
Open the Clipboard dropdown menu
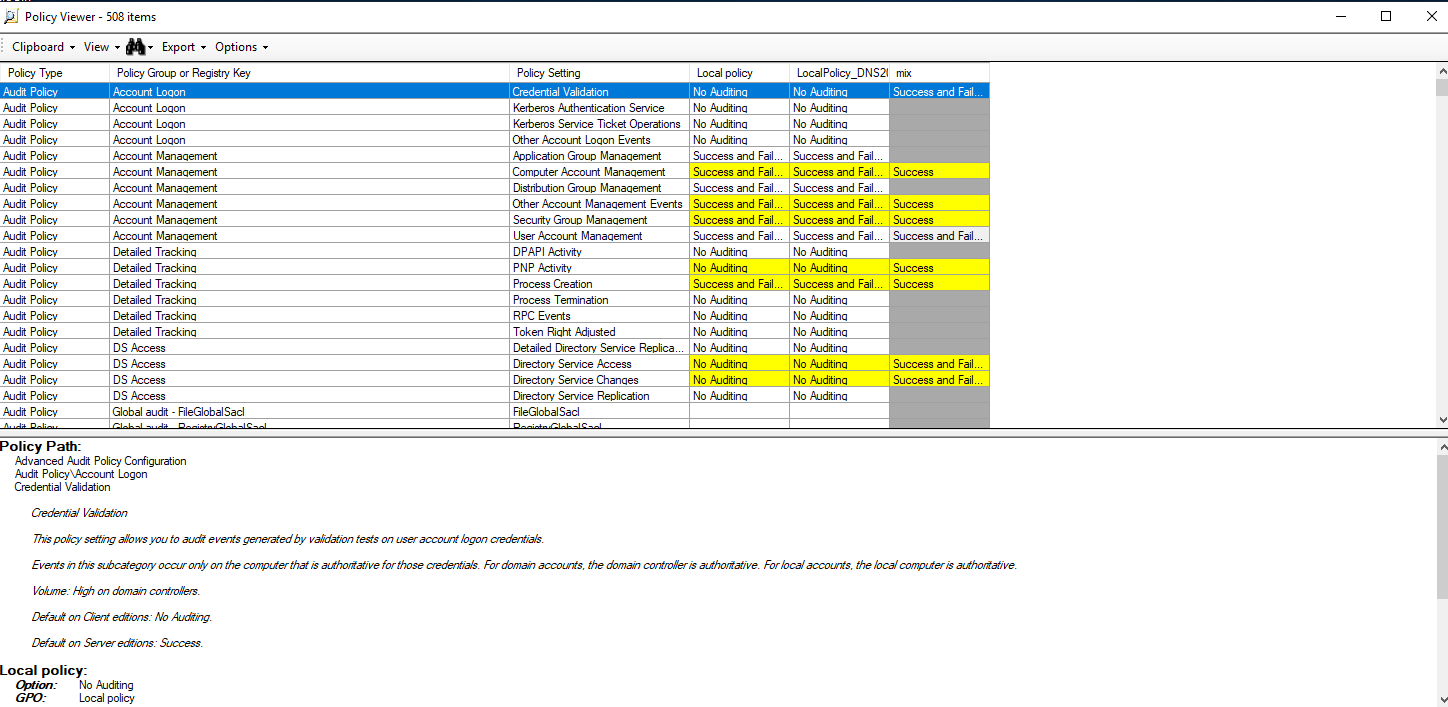click(43, 47)
